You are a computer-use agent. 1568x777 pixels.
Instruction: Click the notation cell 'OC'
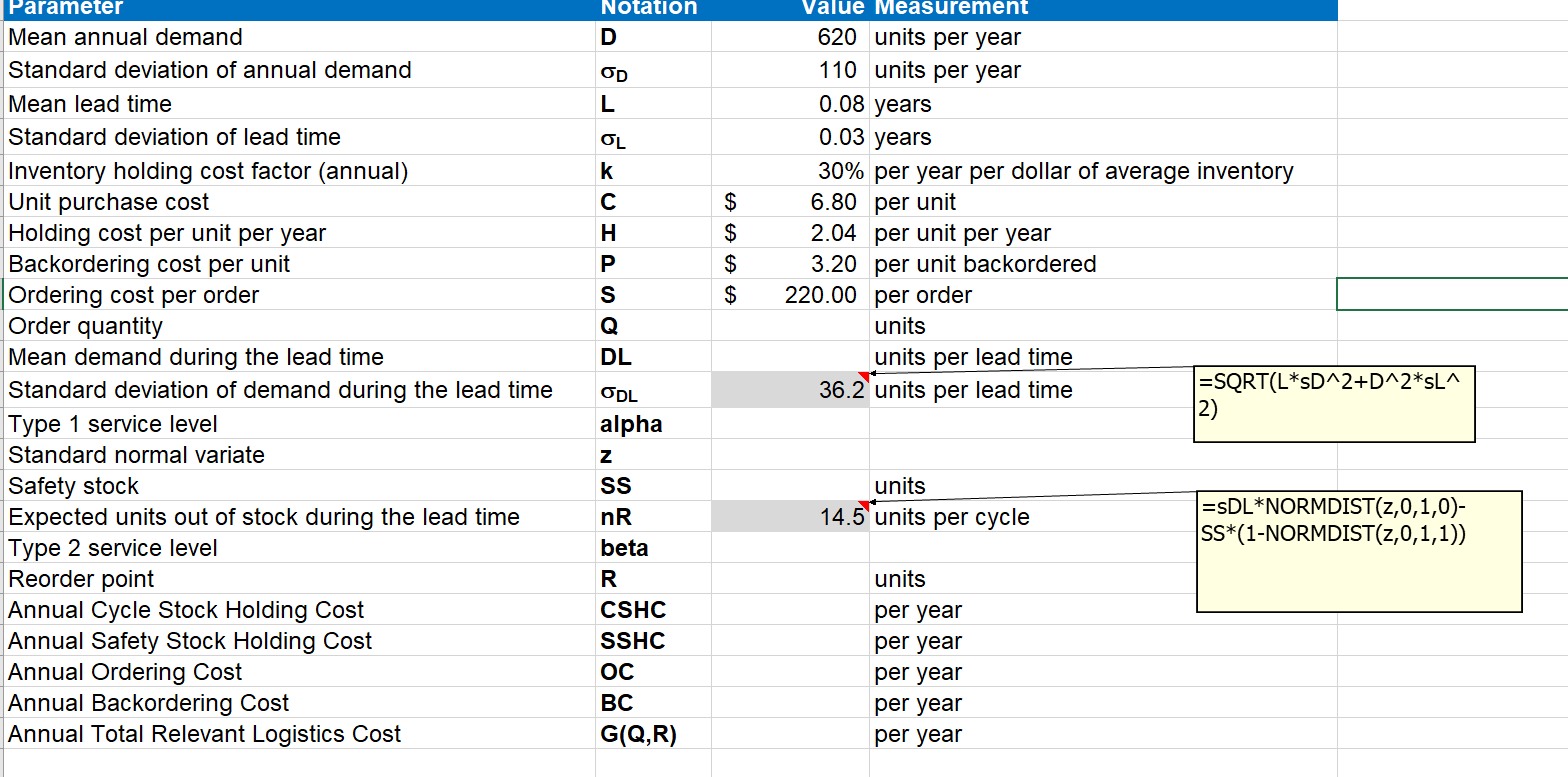coord(653,672)
